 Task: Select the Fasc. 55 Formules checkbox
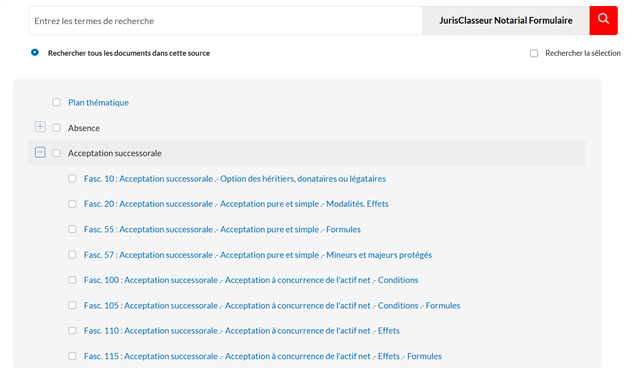point(72,229)
